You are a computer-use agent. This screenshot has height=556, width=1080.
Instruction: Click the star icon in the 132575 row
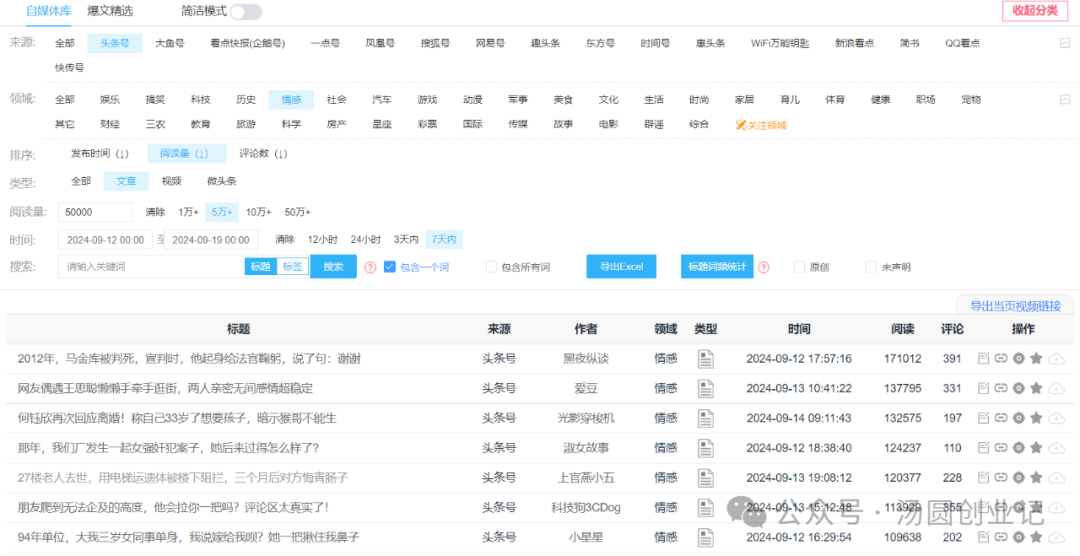(x=1036, y=418)
